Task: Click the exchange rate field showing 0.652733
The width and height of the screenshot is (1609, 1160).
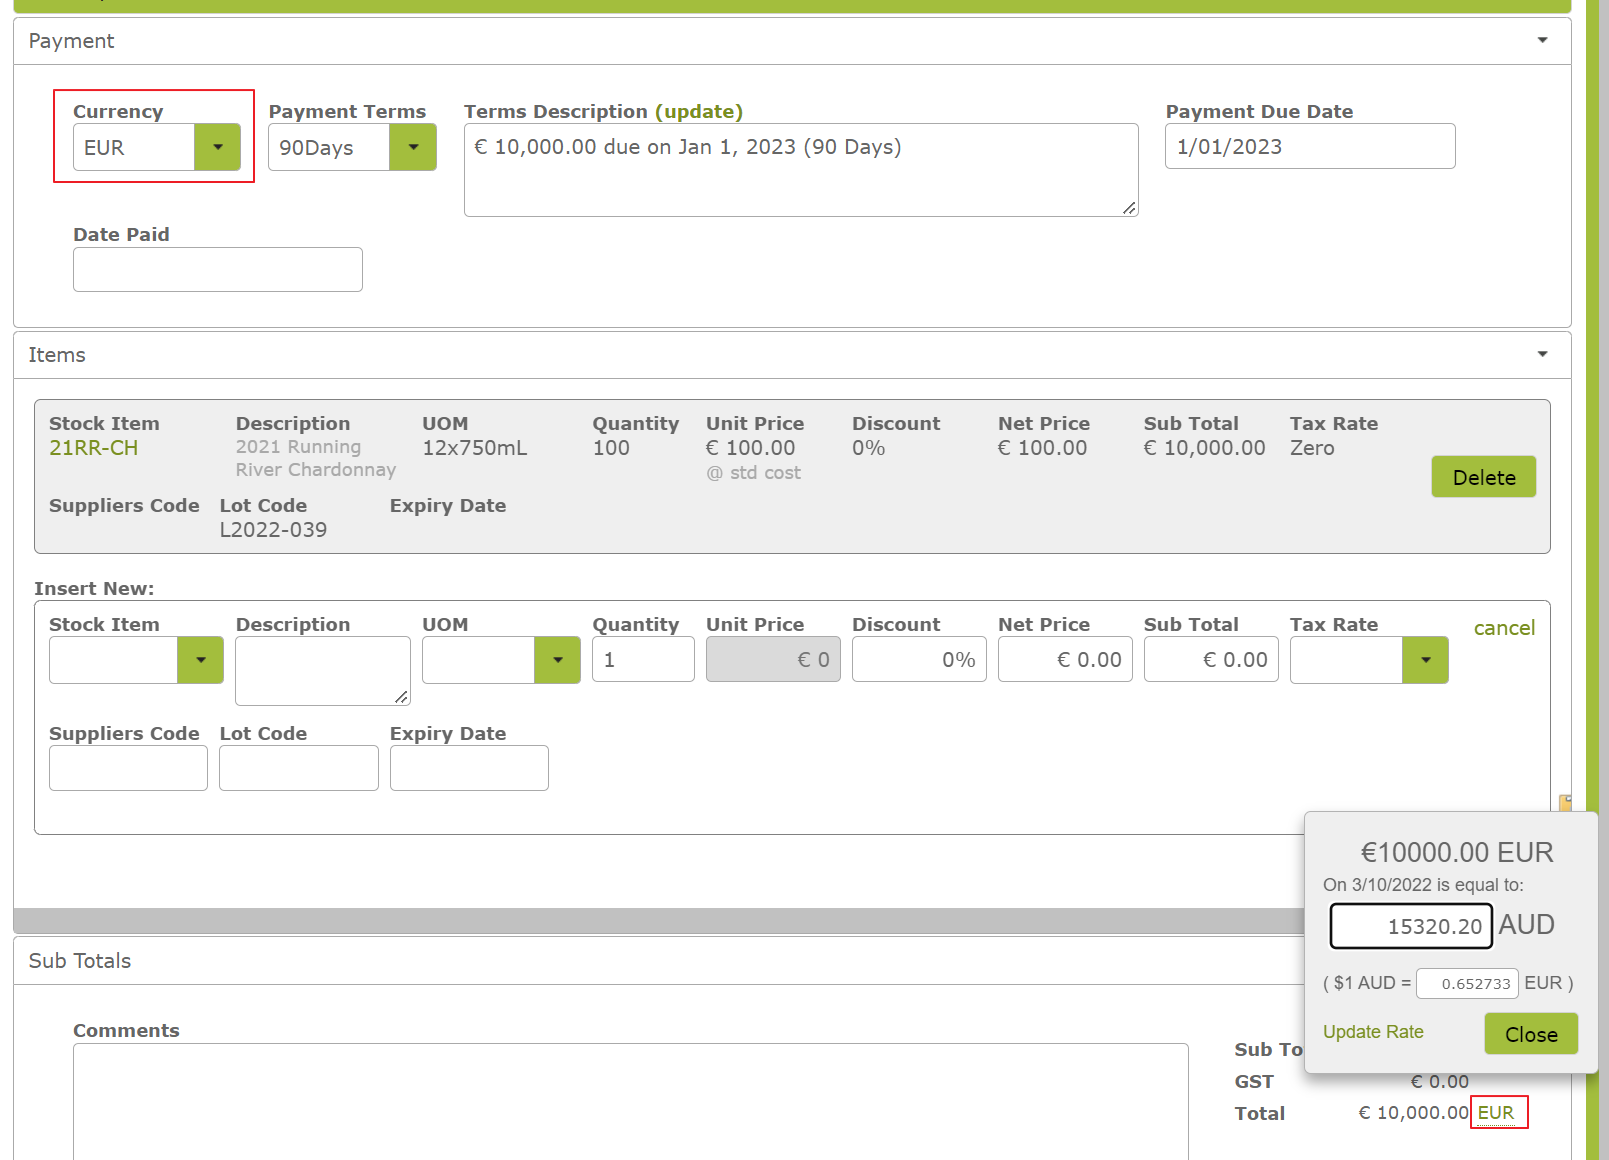Action: click(1467, 983)
